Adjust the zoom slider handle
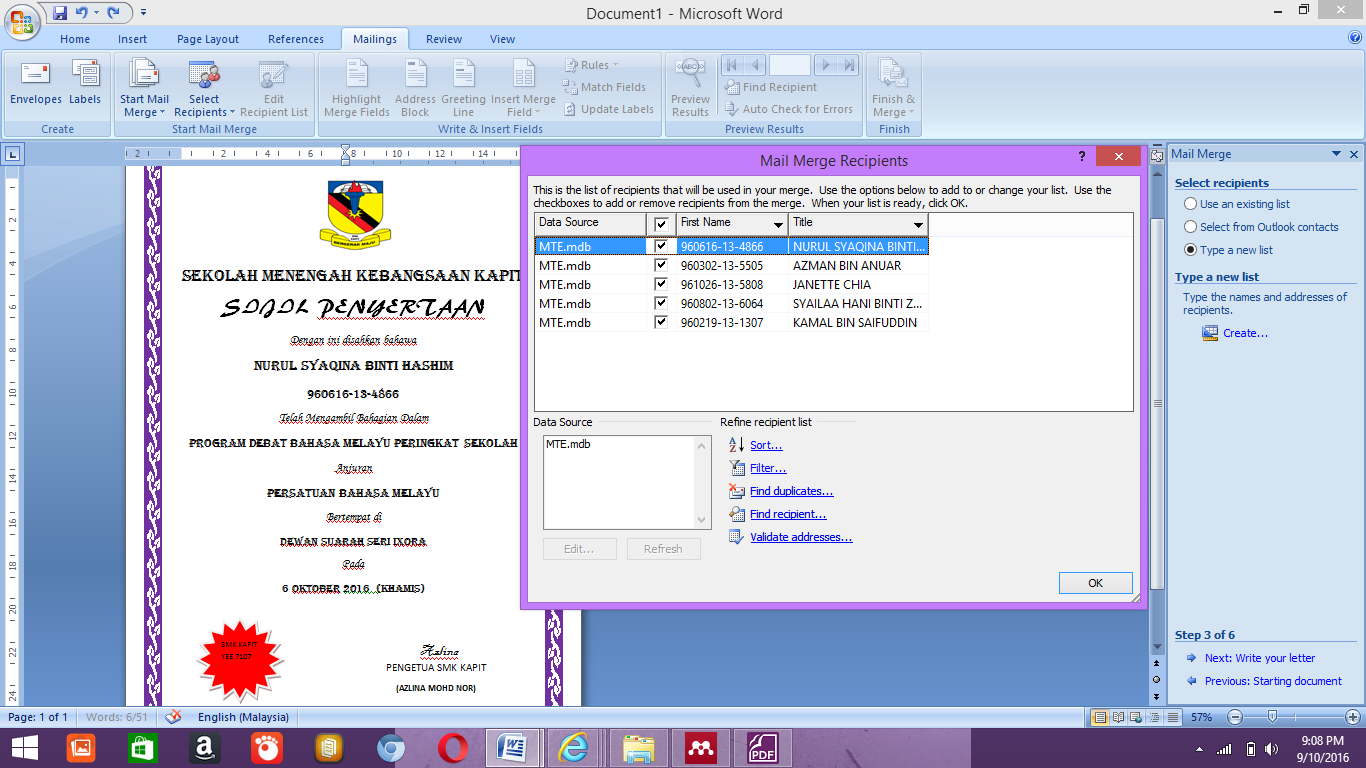 1272,717
